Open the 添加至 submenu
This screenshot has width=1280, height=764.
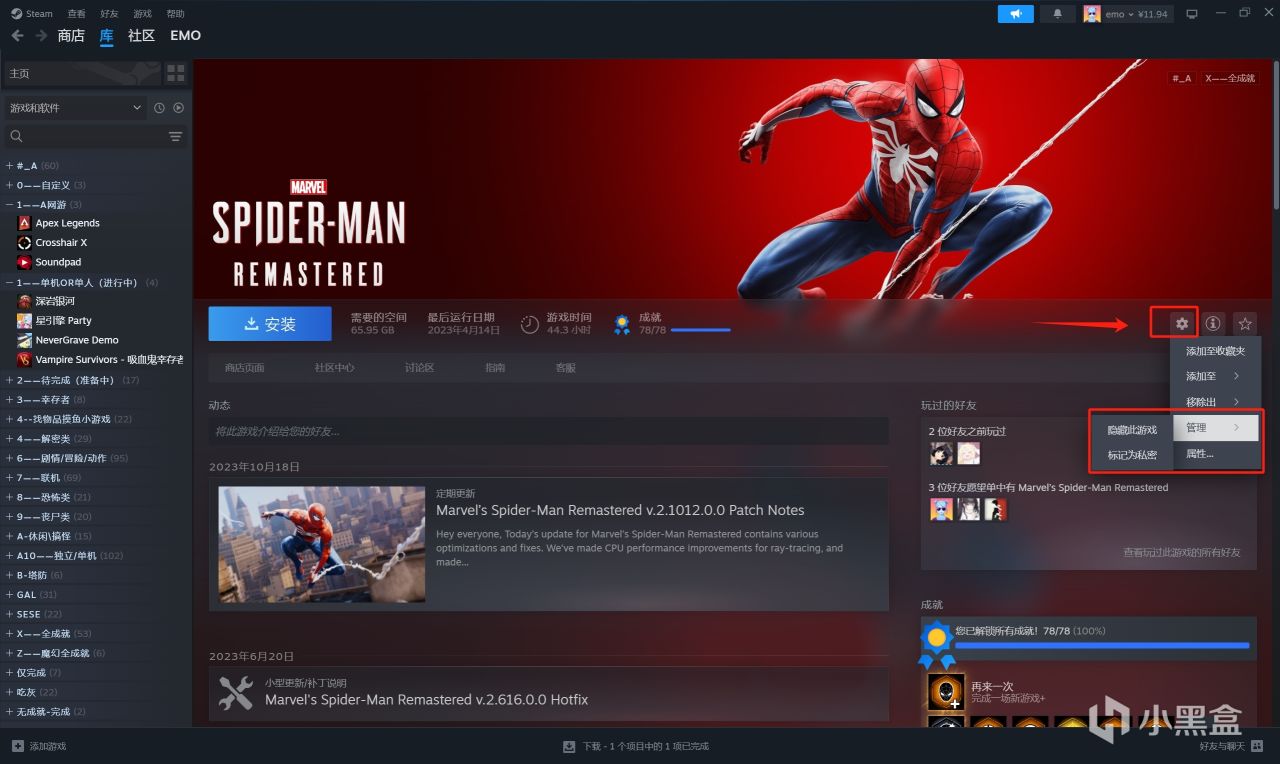pos(1215,376)
